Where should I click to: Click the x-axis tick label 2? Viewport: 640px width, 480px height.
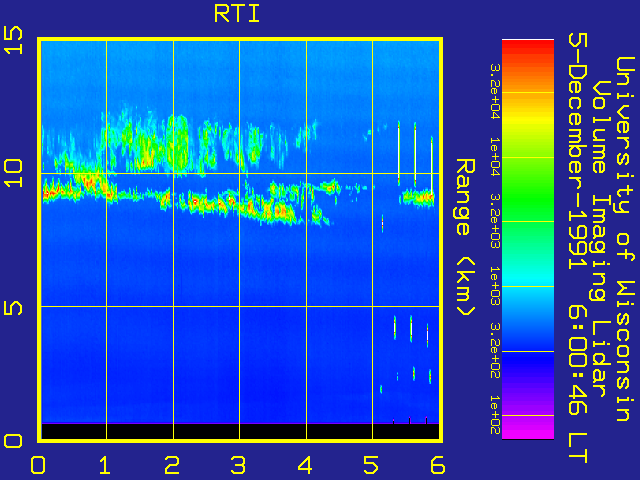coord(171,465)
